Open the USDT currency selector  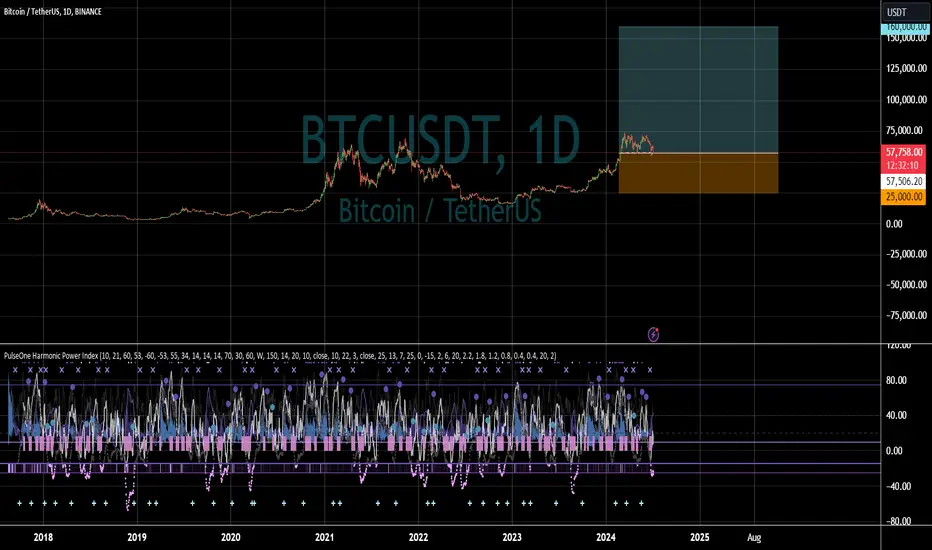pyautogui.click(x=905, y=12)
